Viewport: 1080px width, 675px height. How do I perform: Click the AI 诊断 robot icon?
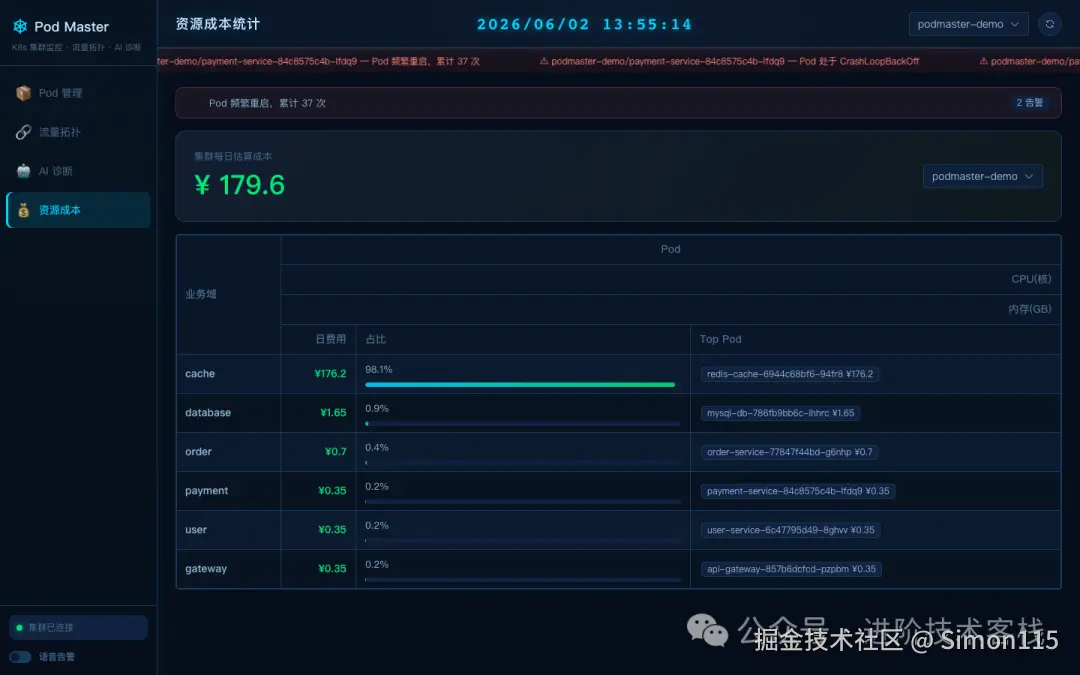[x=23, y=171]
